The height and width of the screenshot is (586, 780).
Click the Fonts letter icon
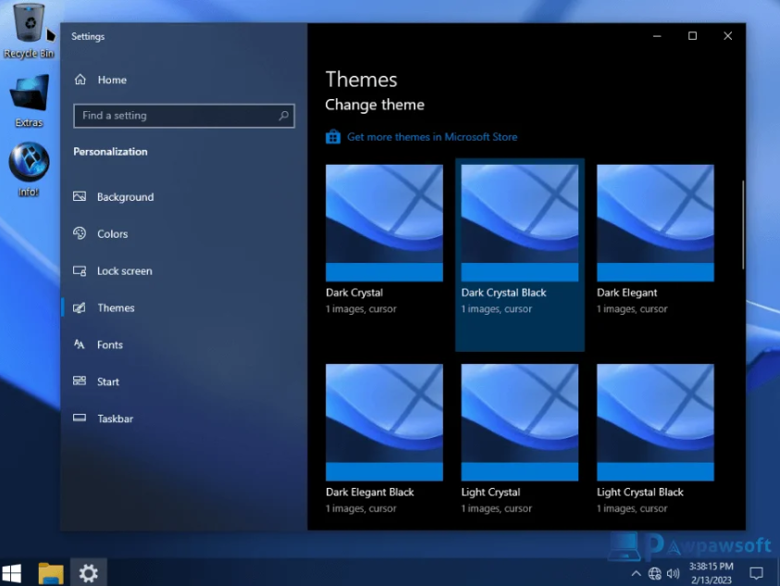(80, 344)
